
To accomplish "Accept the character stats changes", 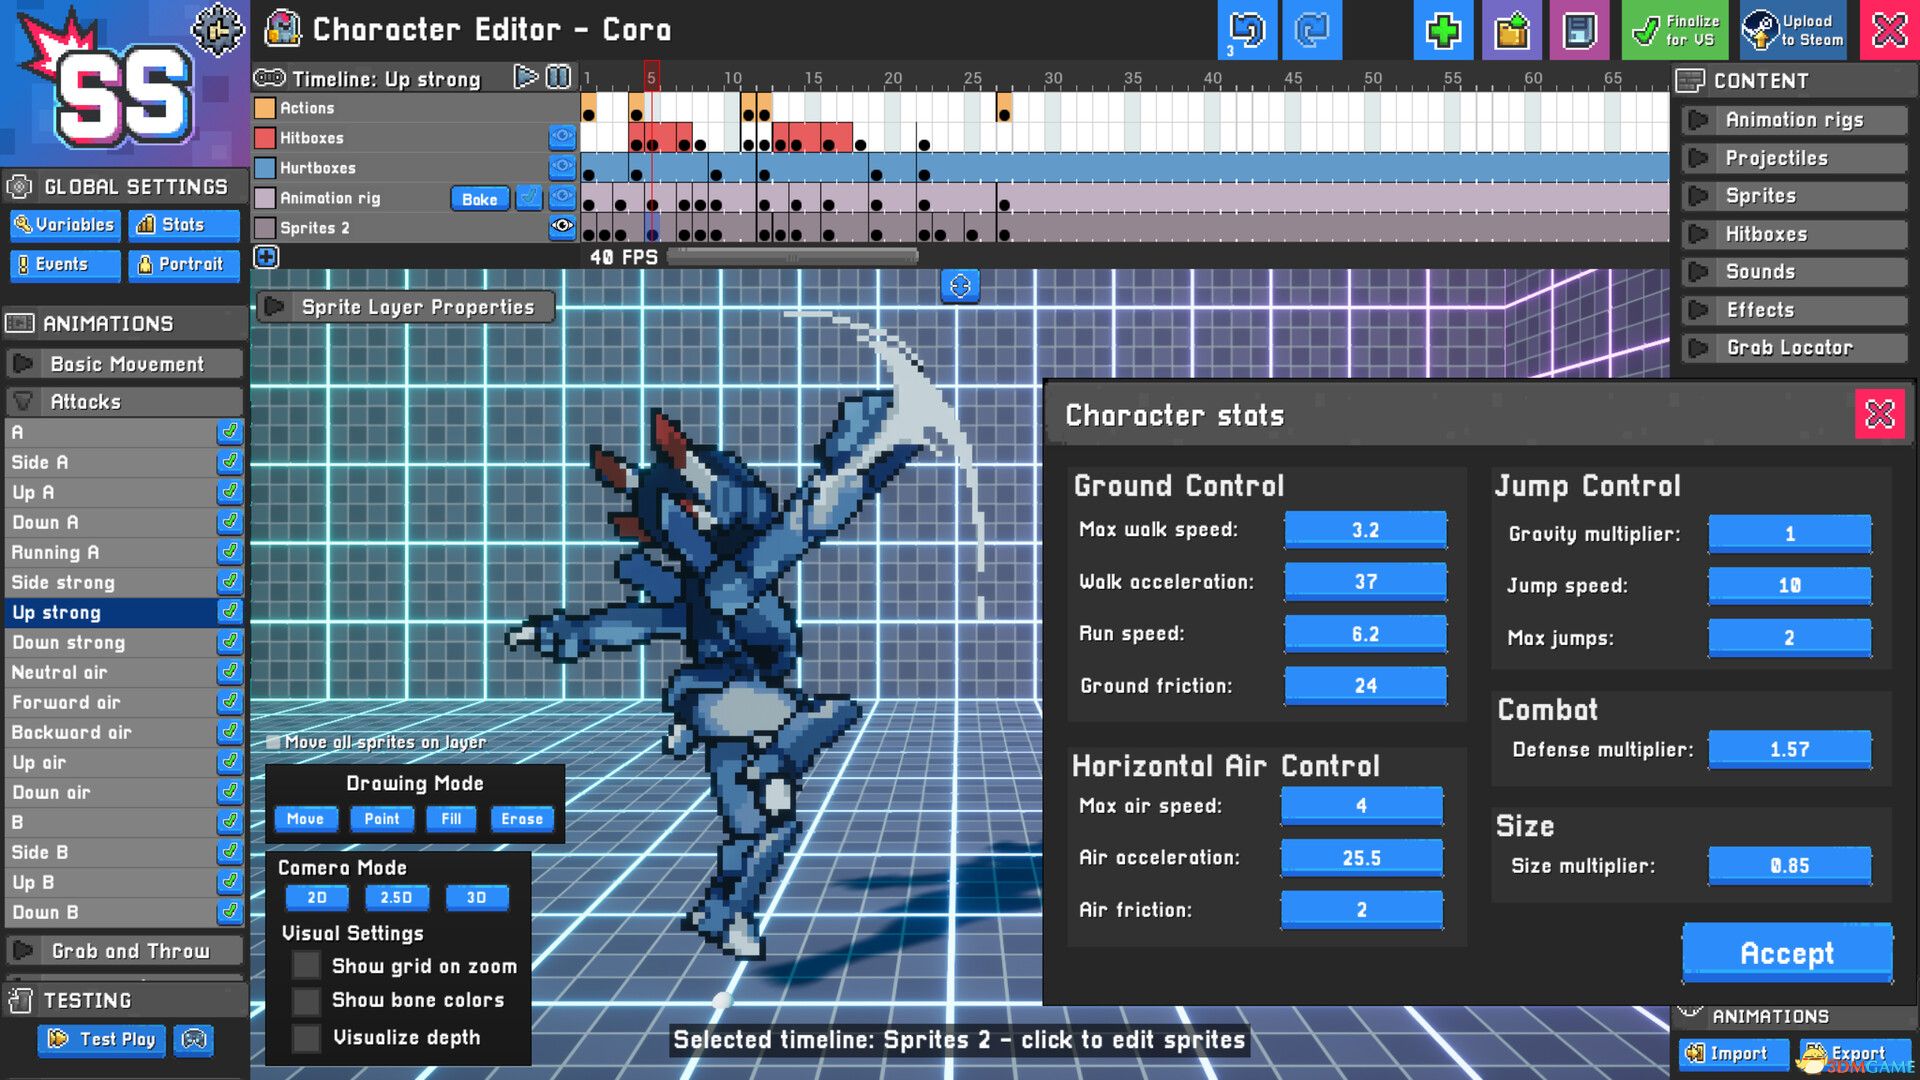I will coord(1785,952).
